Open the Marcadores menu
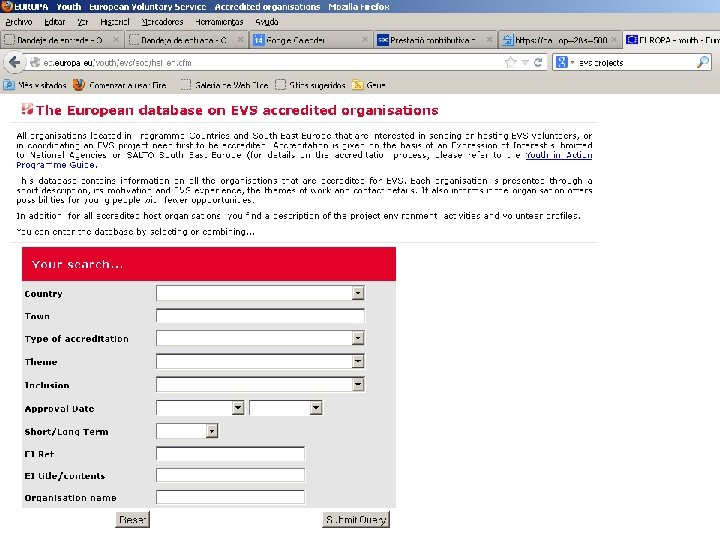The width and height of the screenshot is (720, 540). pyautogui.click(x=162, y=22)
